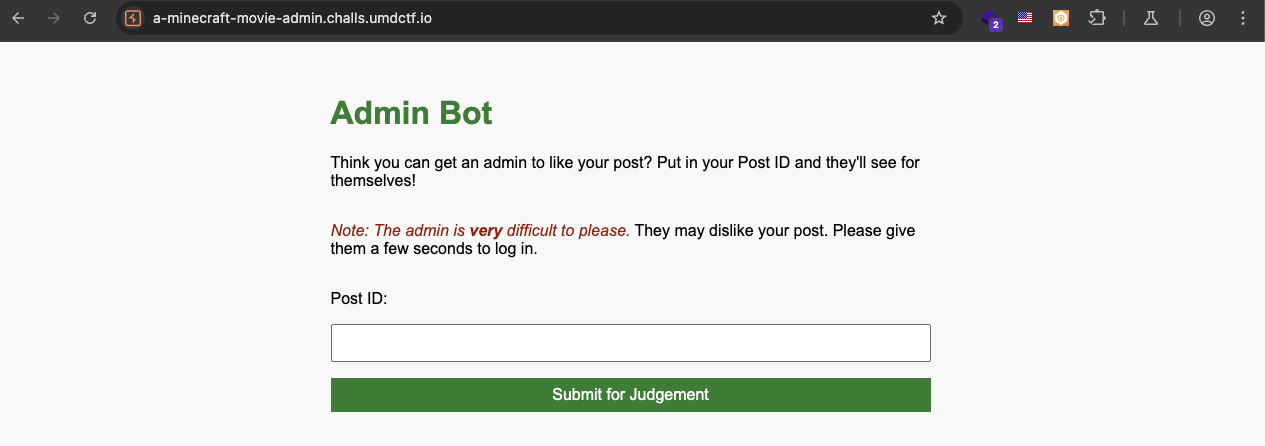Click the red italic admin note text
Viewport: 1265px width, 446px height.
(481, 231)
